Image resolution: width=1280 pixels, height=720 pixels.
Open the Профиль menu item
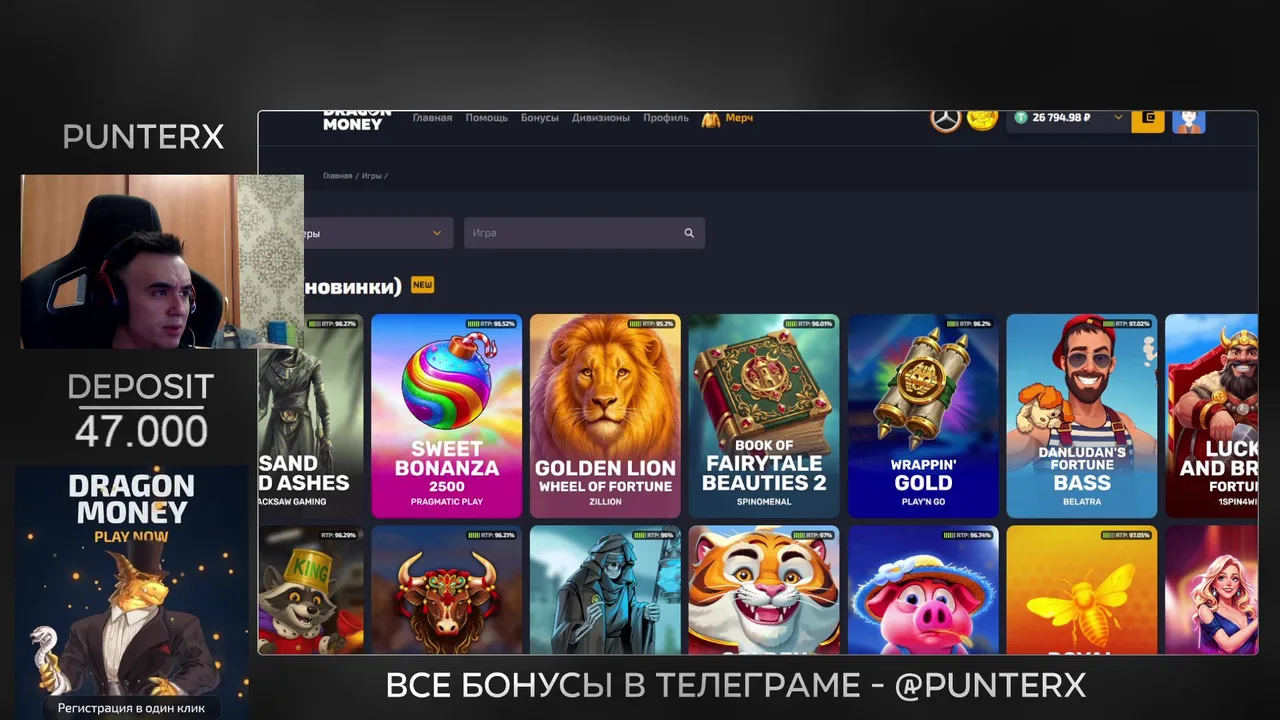pyautogui.click(x=665, y=118)
